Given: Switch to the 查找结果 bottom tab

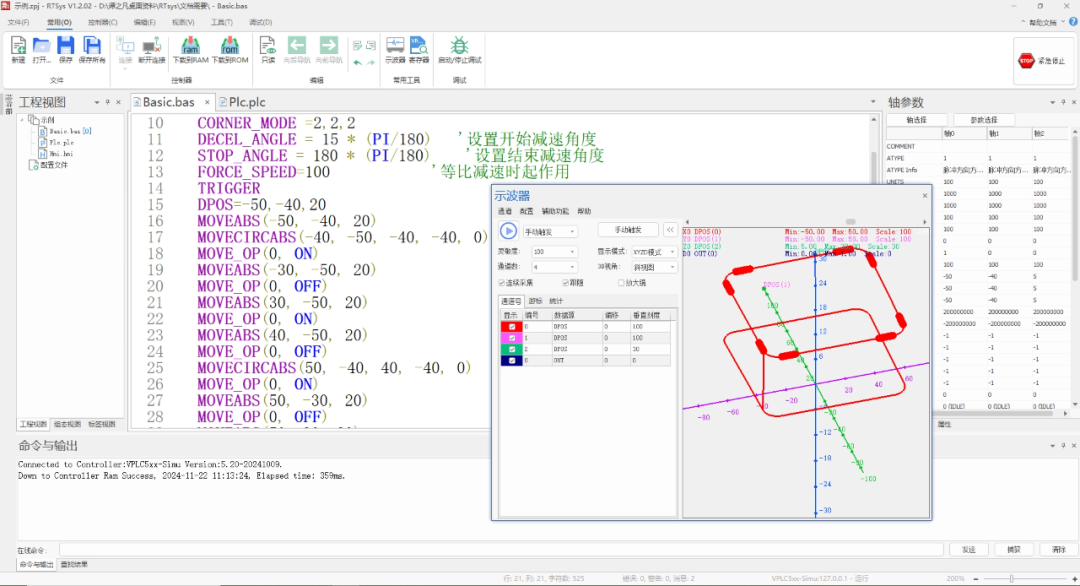Looking at the screenshot, I should tap(74, 565).
